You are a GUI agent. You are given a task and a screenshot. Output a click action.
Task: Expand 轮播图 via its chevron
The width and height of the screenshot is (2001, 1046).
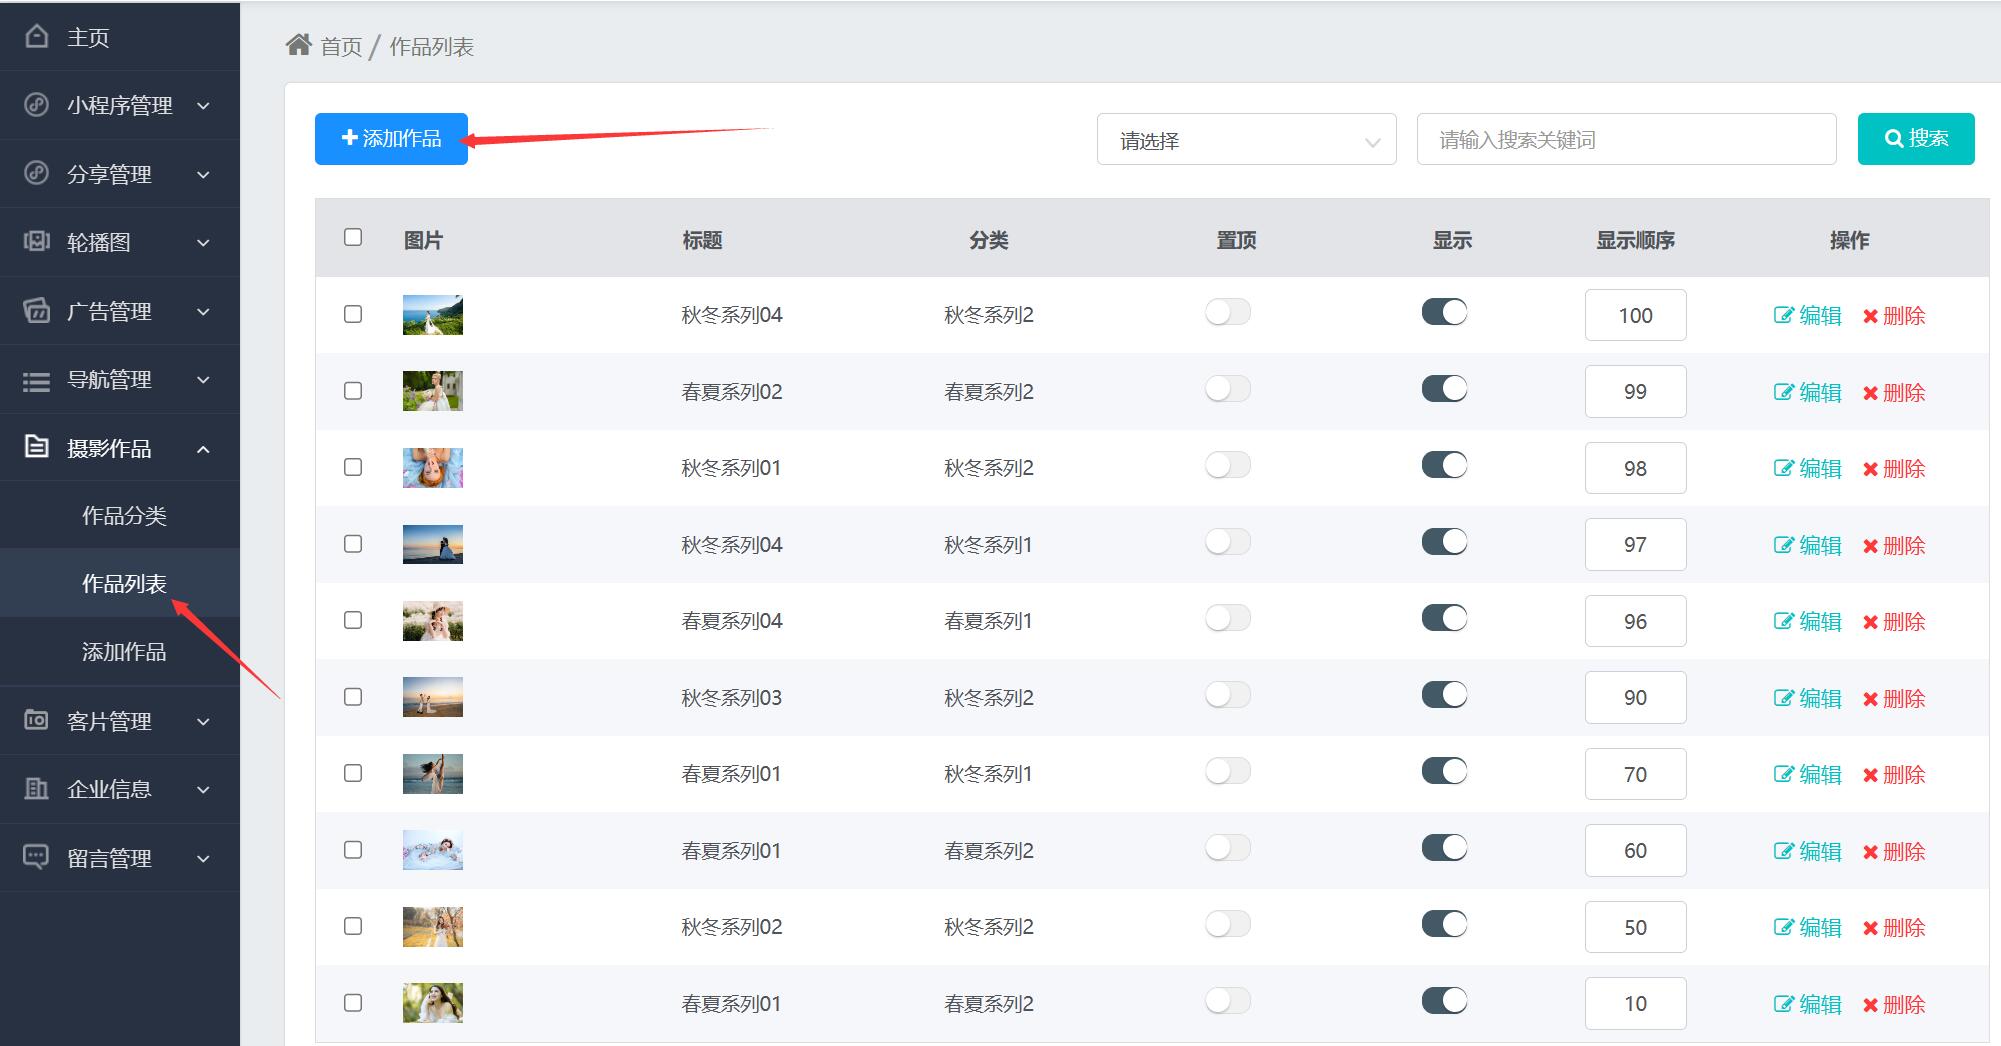(203, 242)
